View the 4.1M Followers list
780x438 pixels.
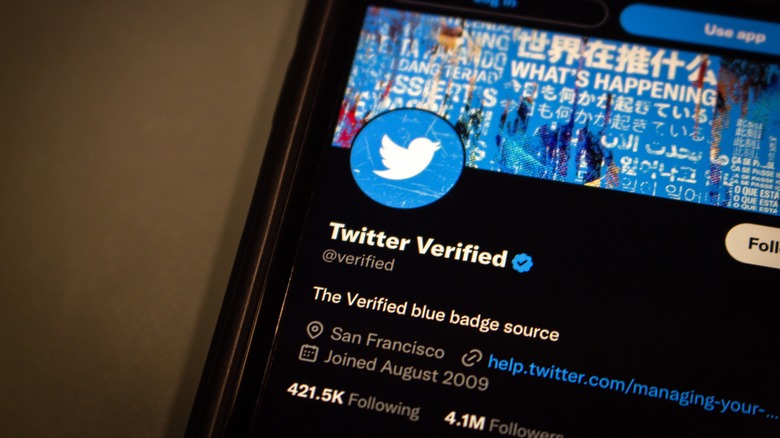pyautogui.click(x=503, y=424)
